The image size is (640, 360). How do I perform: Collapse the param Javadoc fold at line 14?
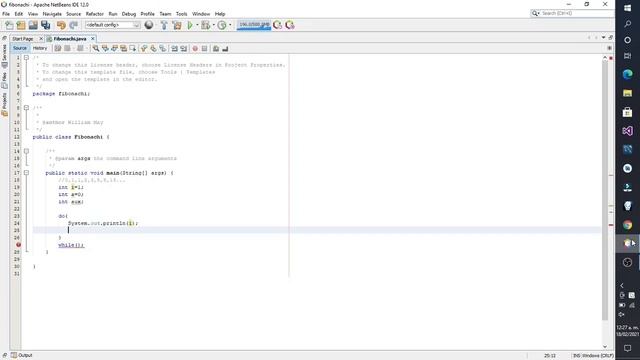coord(26,151)
